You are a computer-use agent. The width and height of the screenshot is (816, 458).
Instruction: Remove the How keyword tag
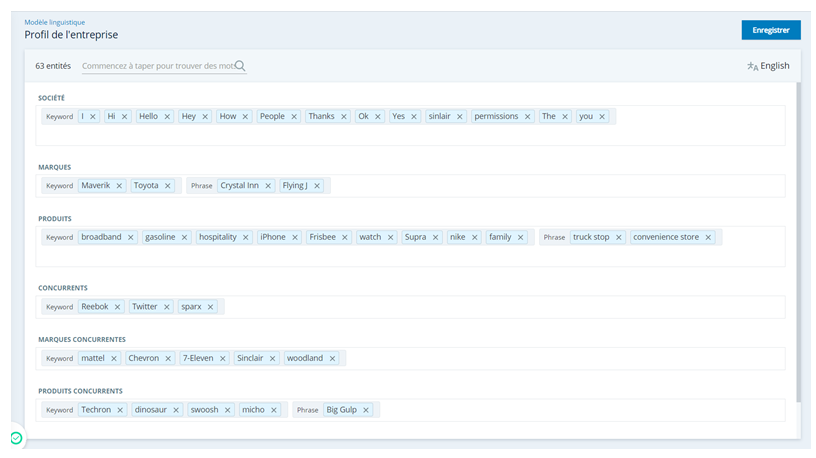(x=245, y=117)
